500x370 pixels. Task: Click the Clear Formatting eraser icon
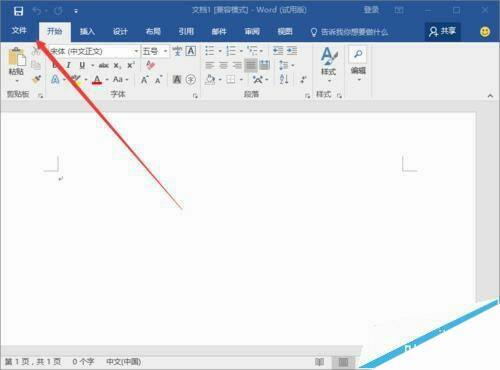(x=150, y=65)
